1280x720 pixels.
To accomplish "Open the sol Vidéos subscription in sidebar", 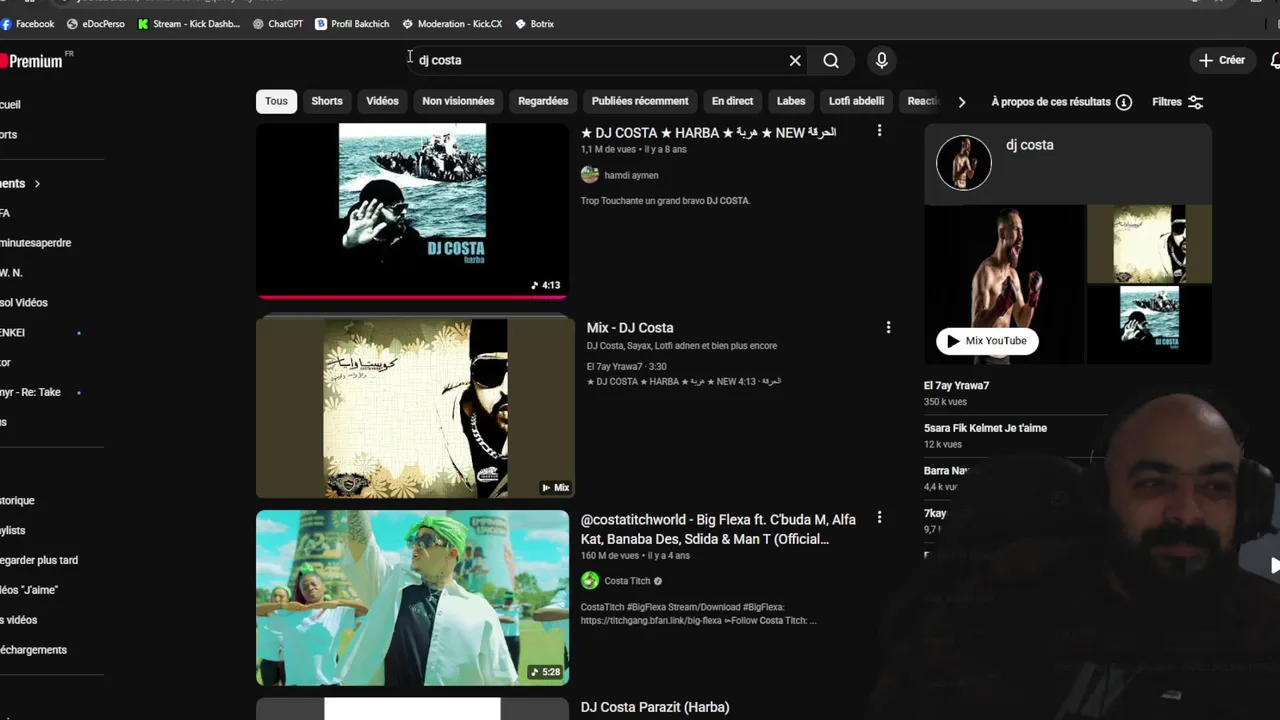I will coord(24,303).
